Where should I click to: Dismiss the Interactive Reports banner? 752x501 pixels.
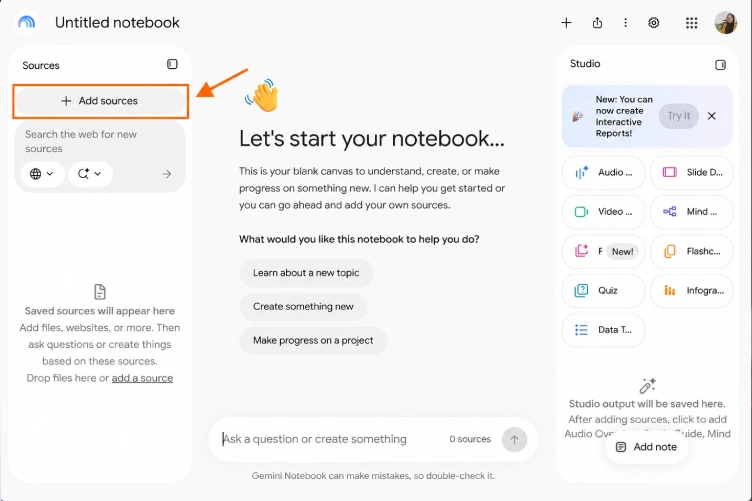click(712, 116)
